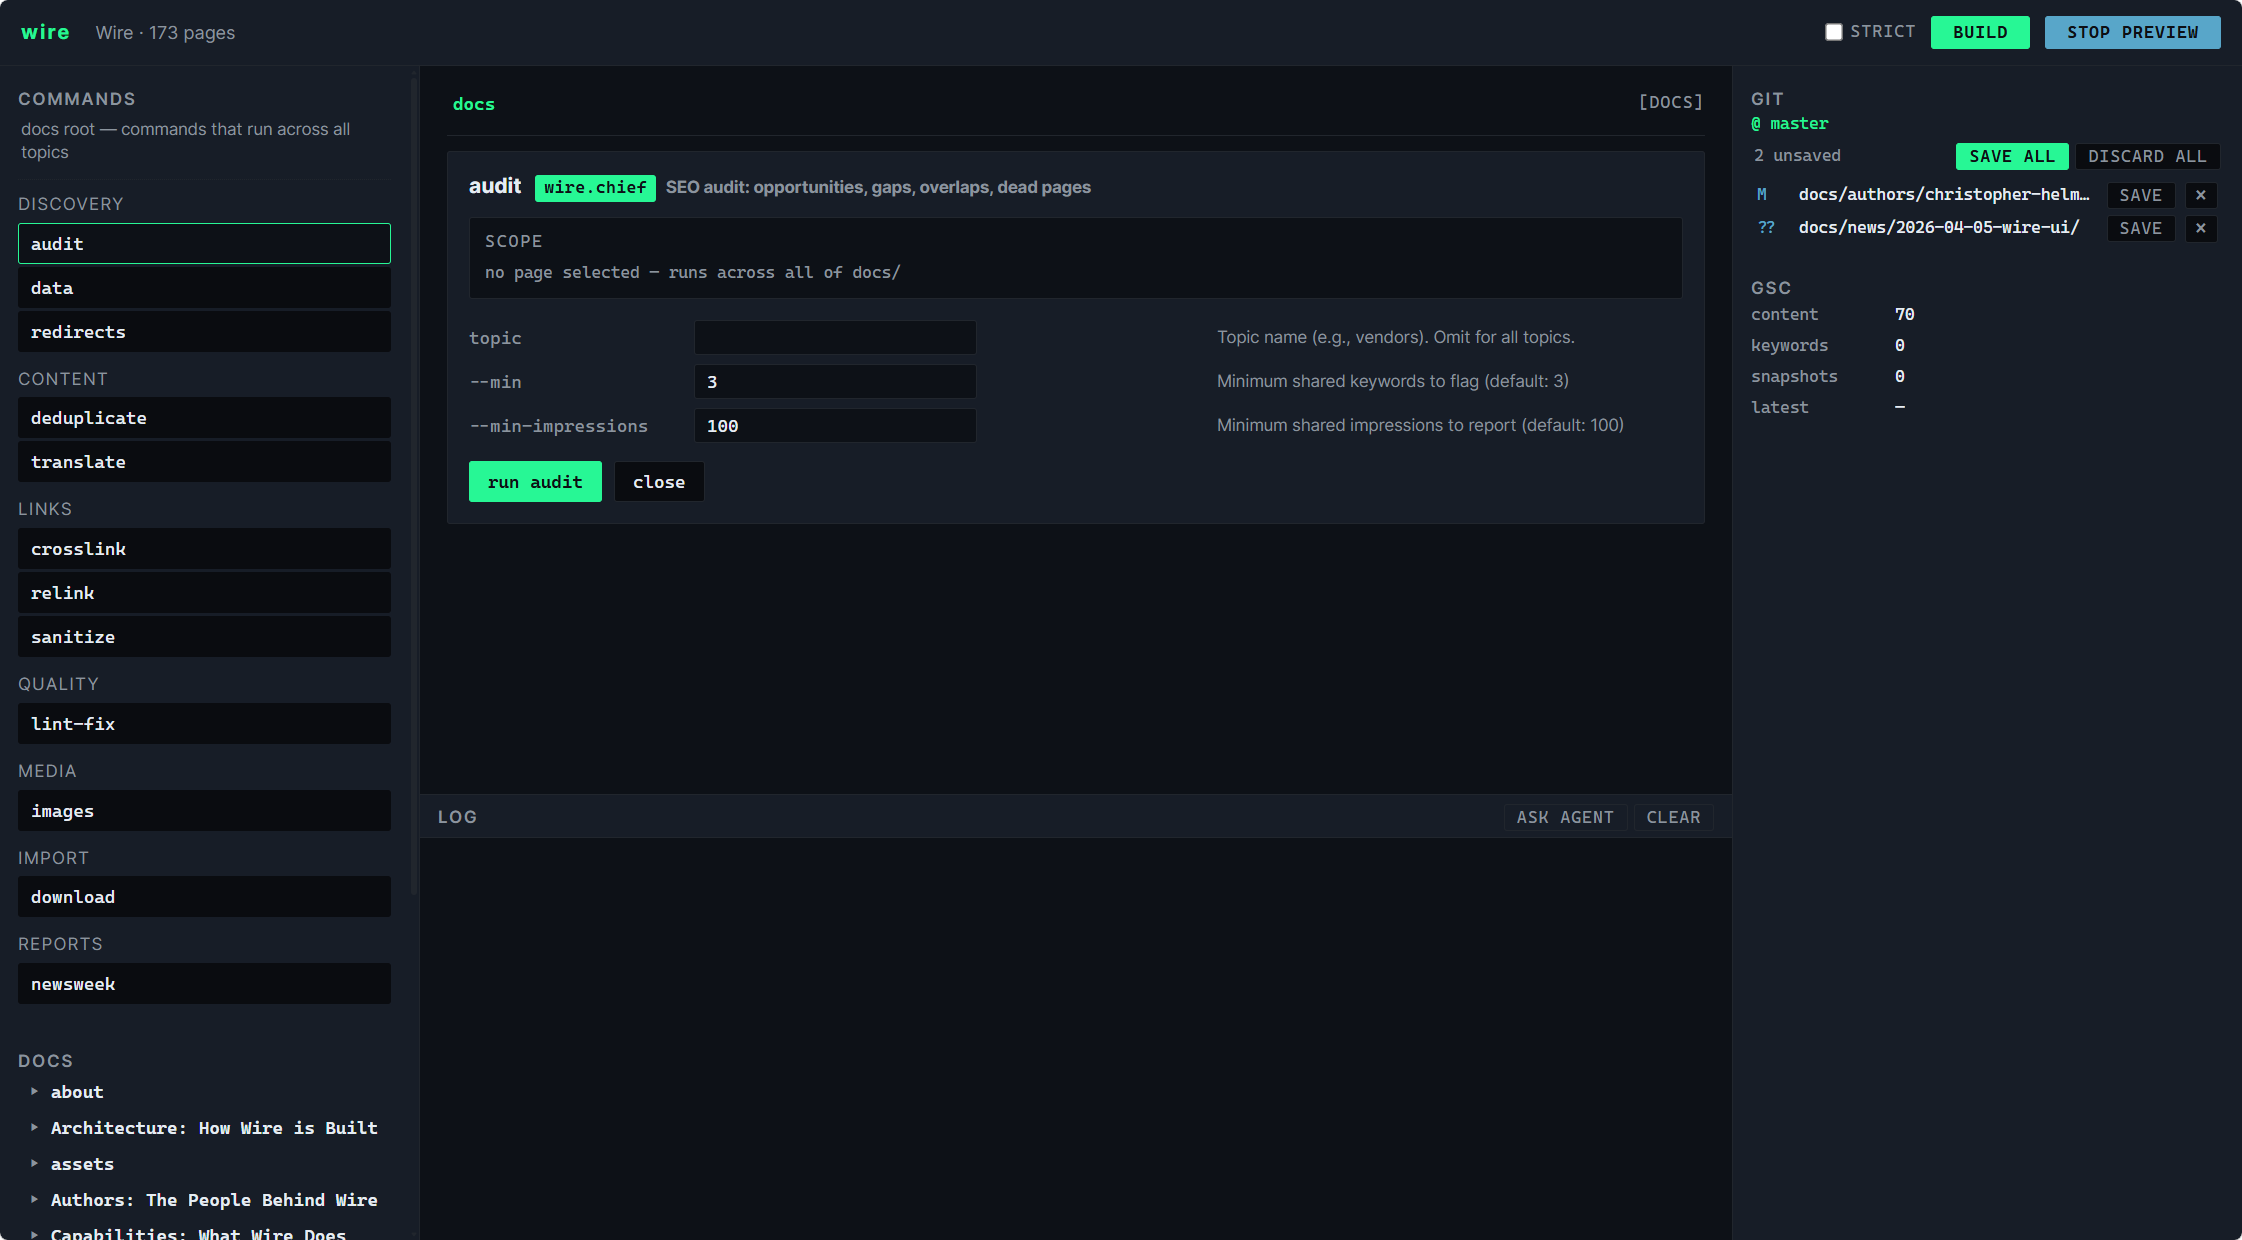Viewport: 2242px width, 1240px height.
Task: Click the topic name input field
Action: pos(834,337)
